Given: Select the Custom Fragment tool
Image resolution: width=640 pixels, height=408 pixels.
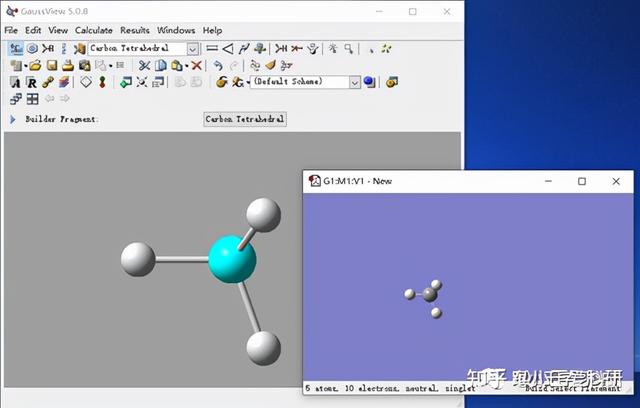Looking at the screenshot, I should tap(79, 49).
